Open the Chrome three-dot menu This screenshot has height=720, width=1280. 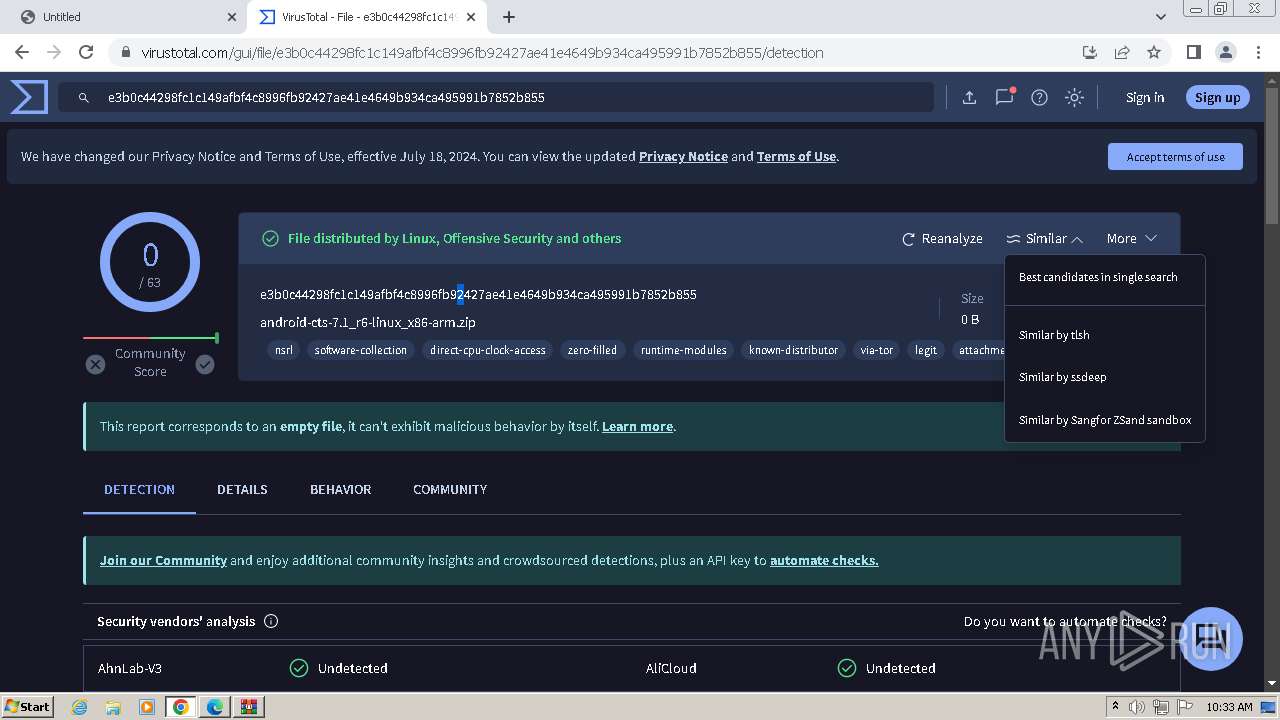tap(1257, 52)
